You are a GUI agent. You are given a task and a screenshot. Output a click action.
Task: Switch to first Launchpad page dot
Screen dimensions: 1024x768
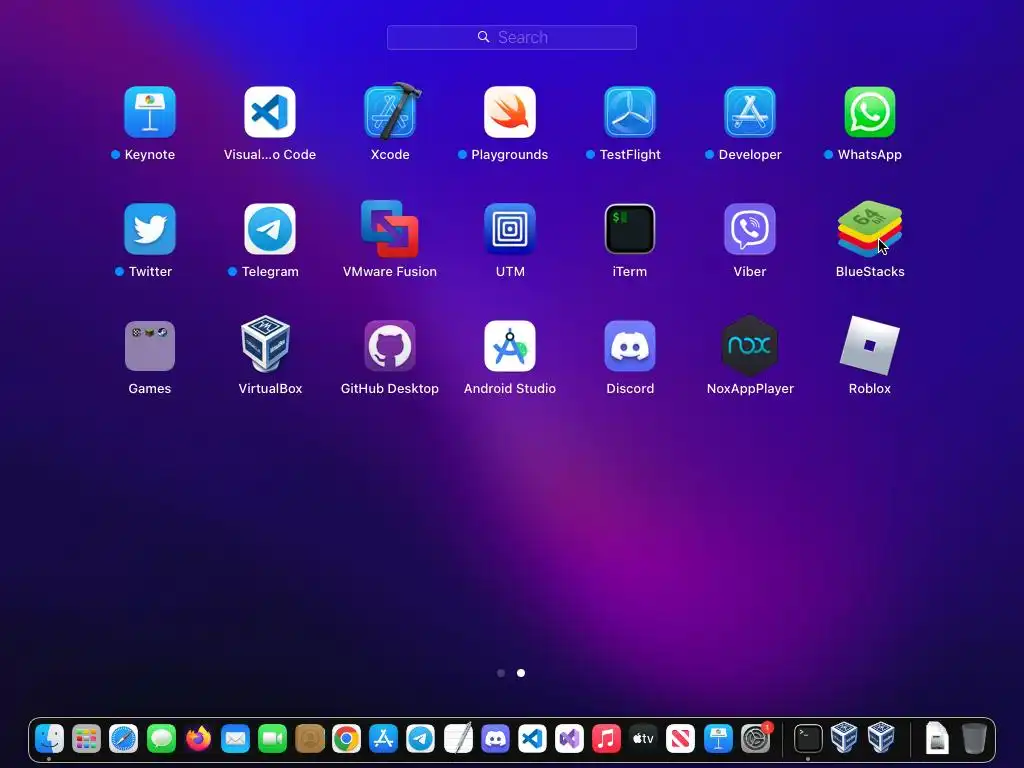click(501, 673)
